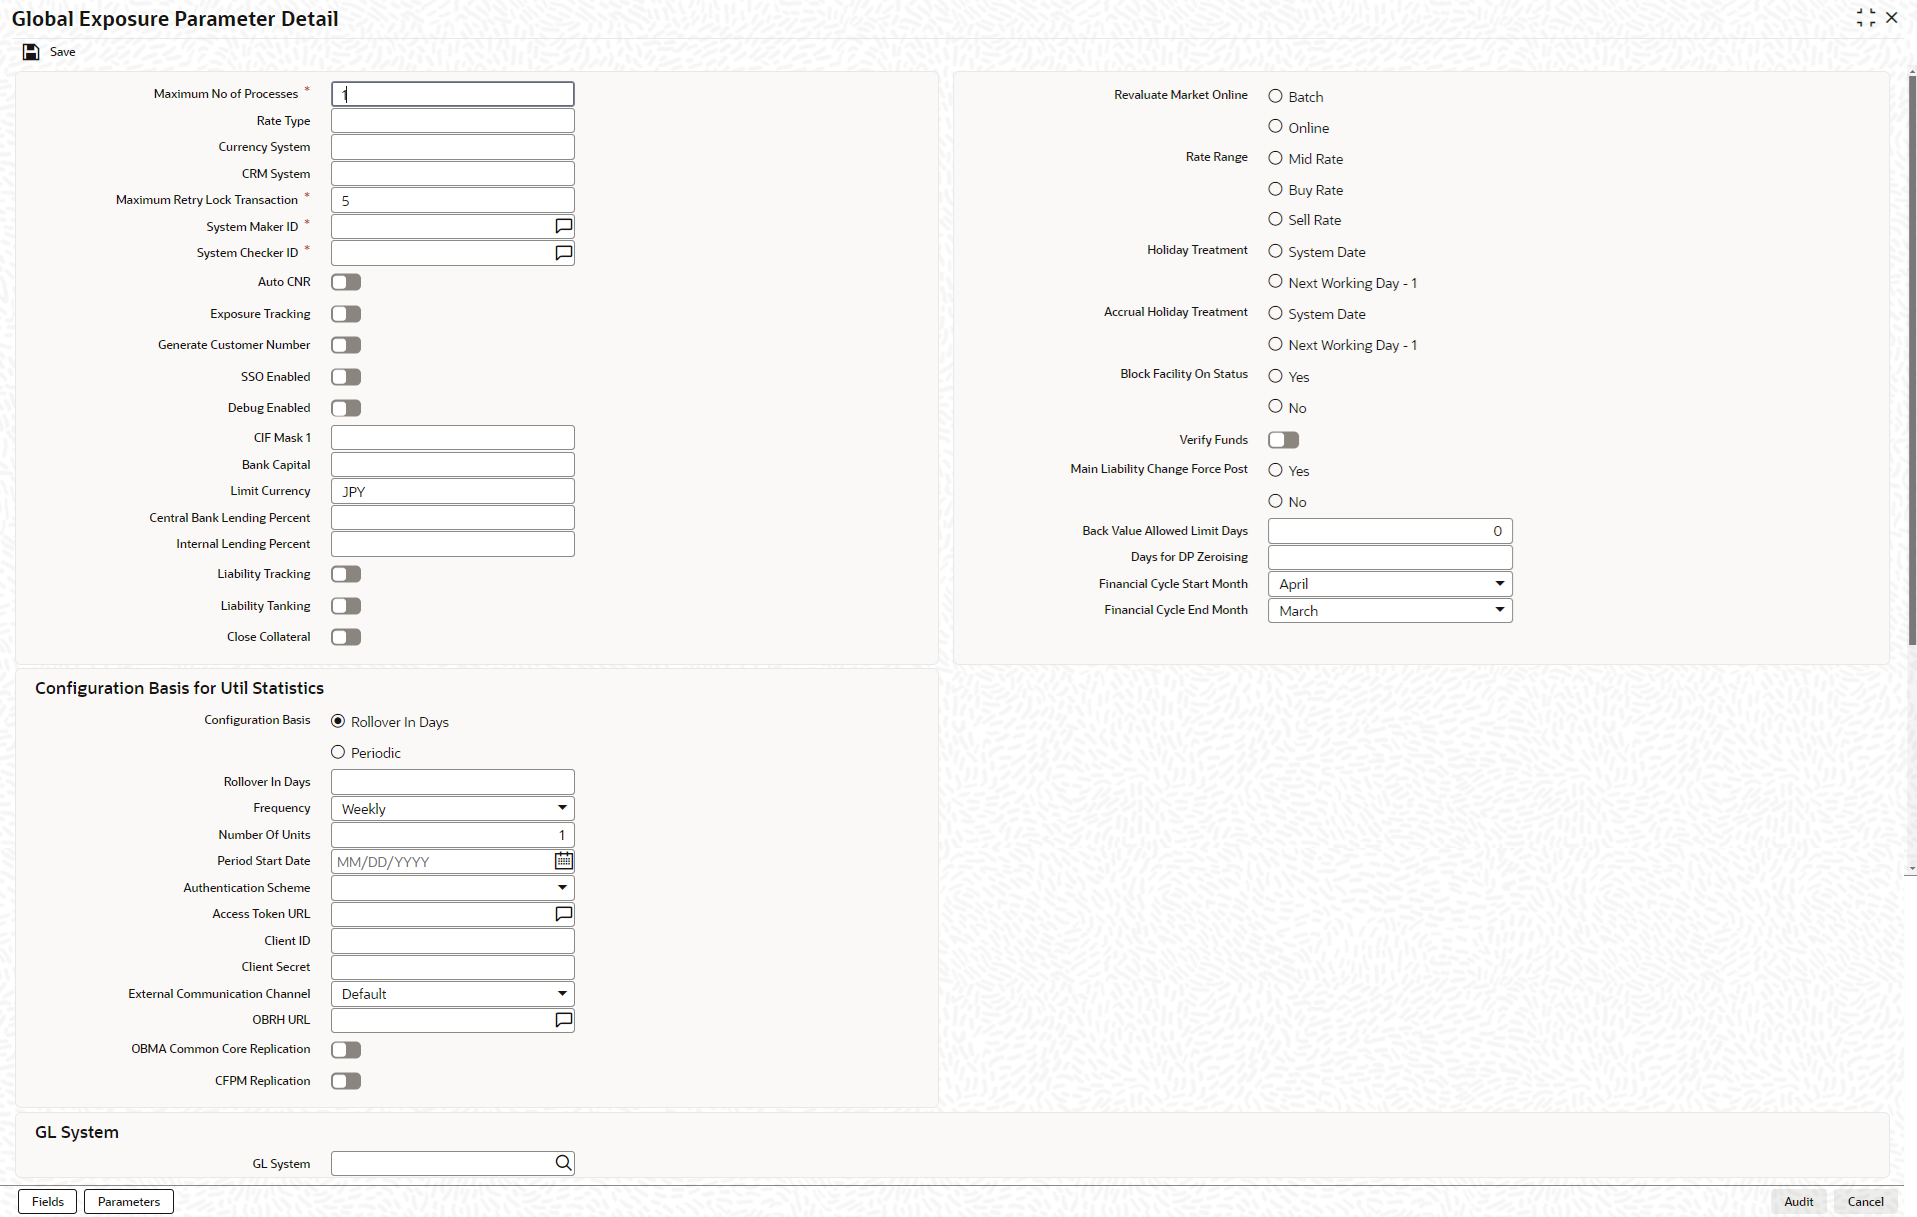Open OBRH URL popup editor icon
Screen dimensions: 1917x1217
pos(564,1020)
